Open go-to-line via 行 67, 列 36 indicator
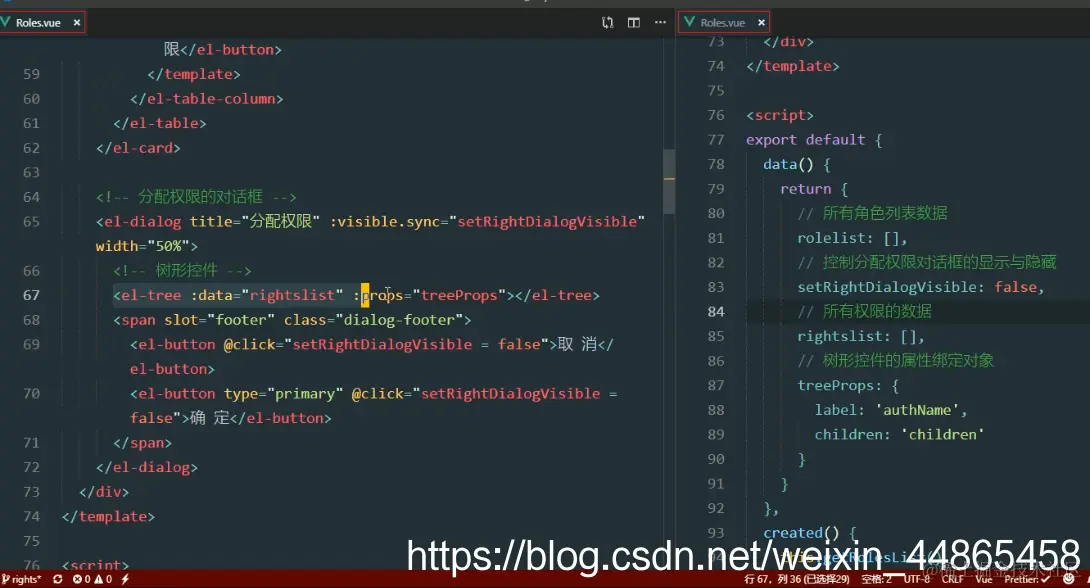The height and width of the screenshot is (588, 1090). pos(797,579)
